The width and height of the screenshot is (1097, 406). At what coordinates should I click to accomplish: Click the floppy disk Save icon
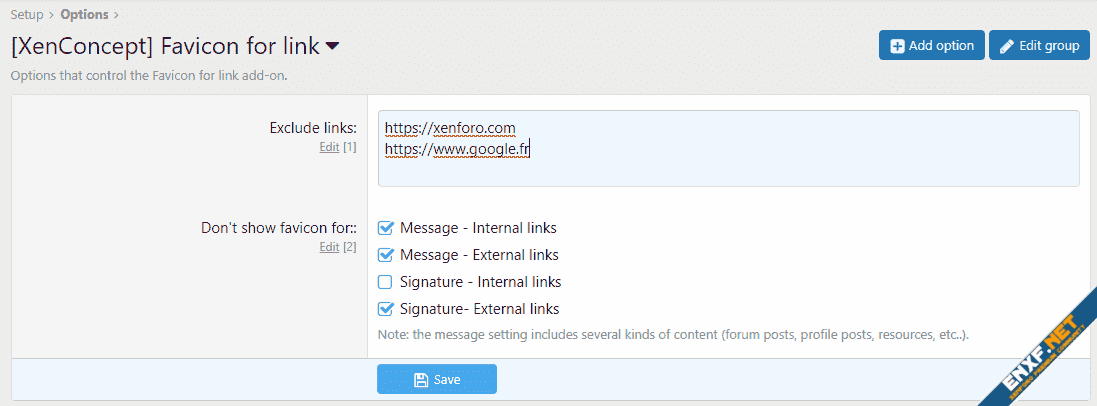click(421, 380)
